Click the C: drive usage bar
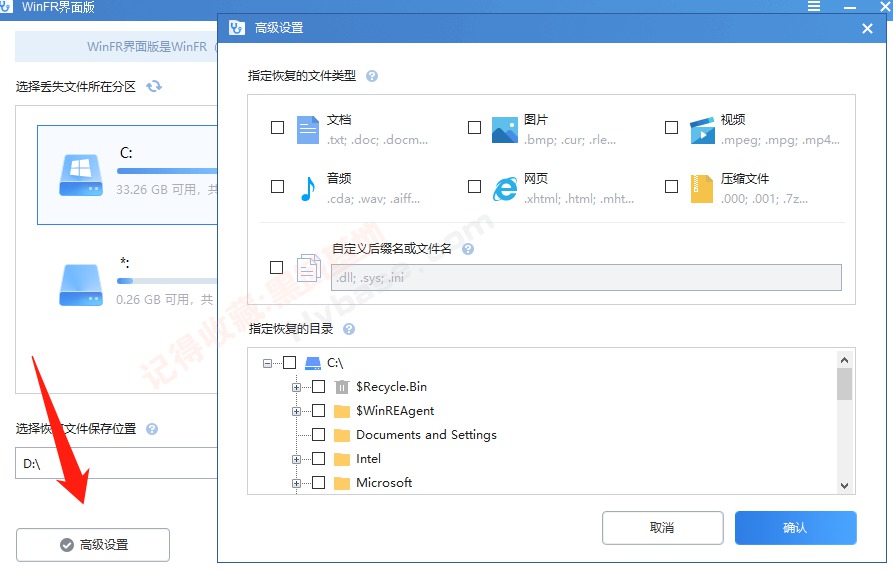The height and width of the screenshot is (573, 893). pyautogui.click(x=167, y=171)
